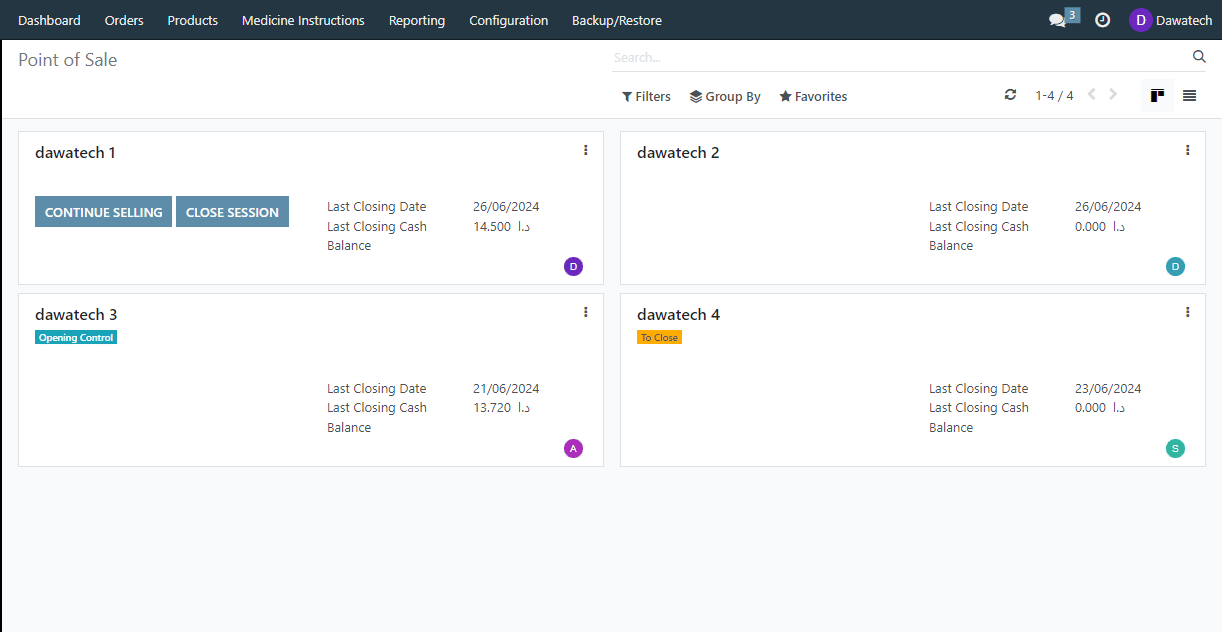Viewport: 1222px width, 632px height.
Task: Click the 21/06/2024 closing date
Action: click(x=506, y=388)
